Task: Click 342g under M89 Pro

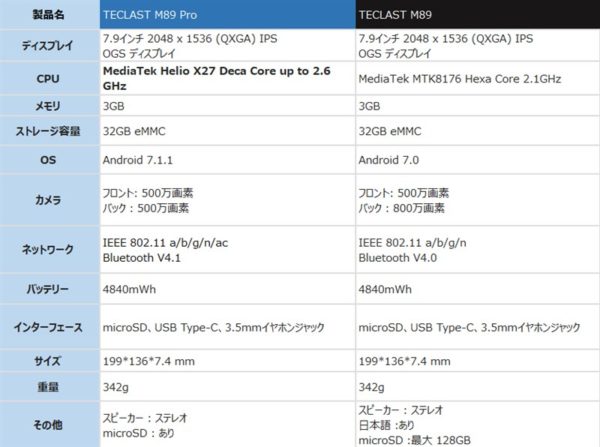Action: (x=116, y=387)
